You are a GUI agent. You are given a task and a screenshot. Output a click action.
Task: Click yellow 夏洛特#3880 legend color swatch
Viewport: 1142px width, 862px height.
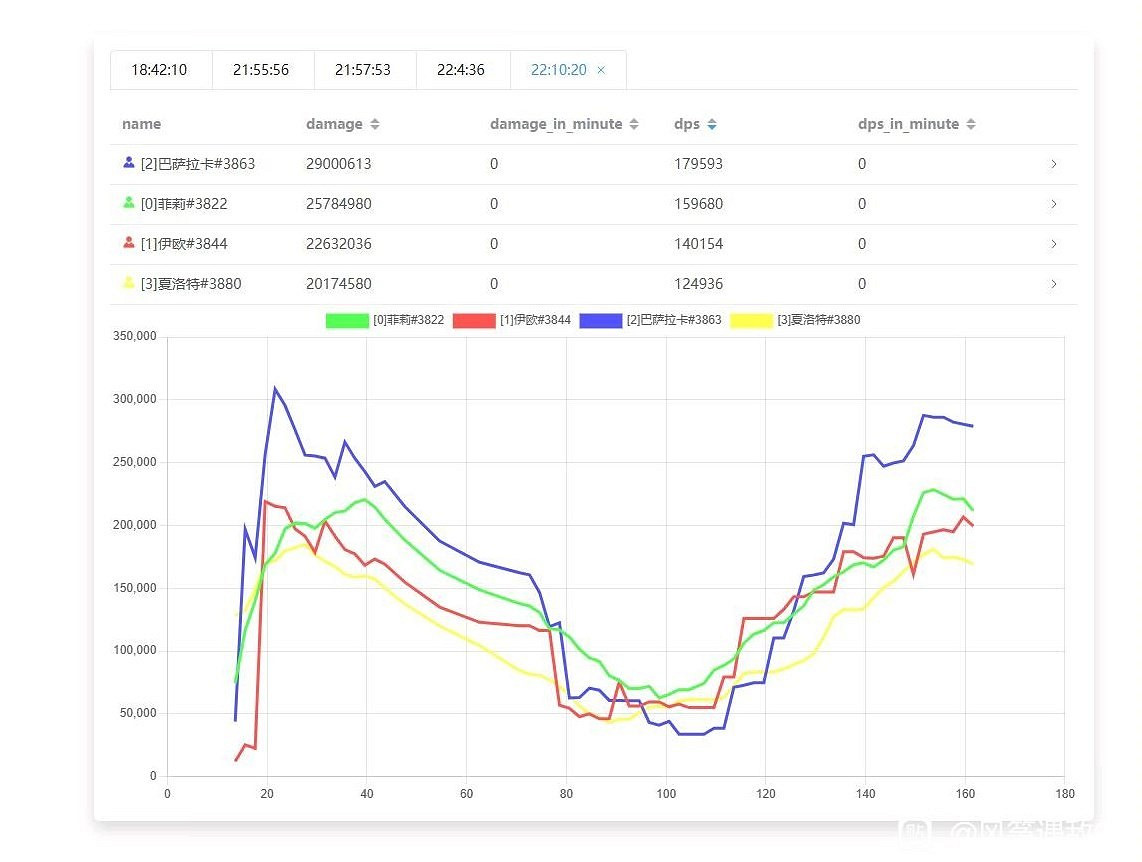coord(751,321)
